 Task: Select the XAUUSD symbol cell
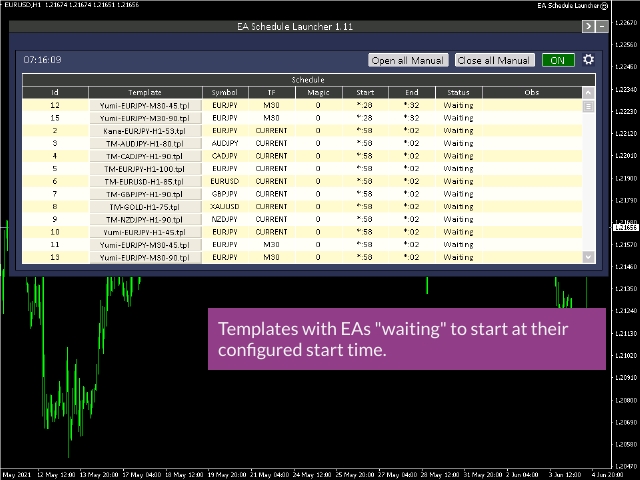[x=225, y=207]
